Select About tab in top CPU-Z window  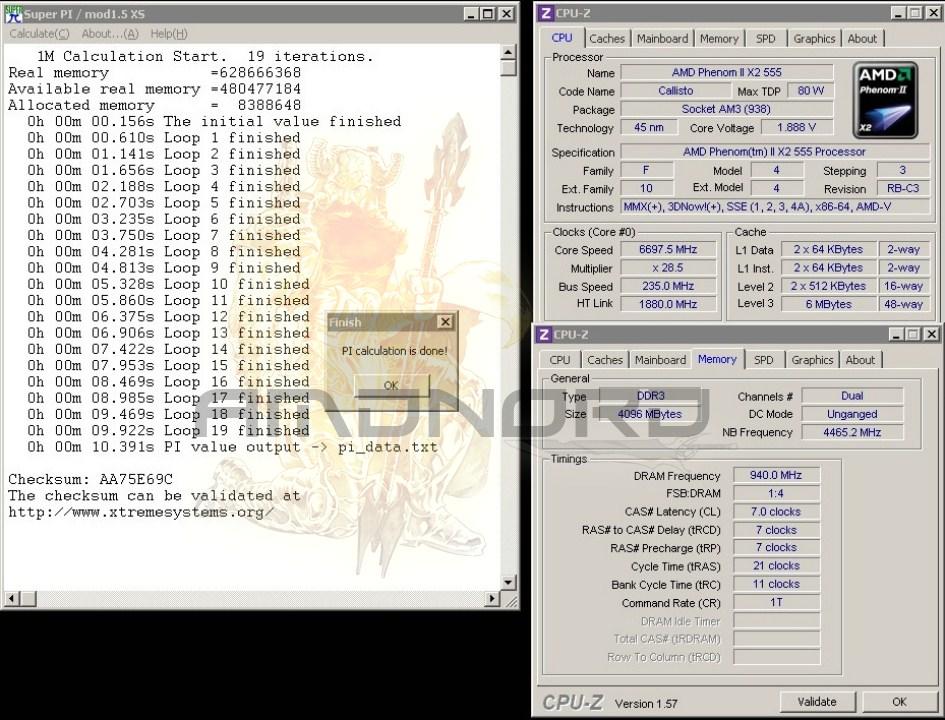tap(862, 39)
